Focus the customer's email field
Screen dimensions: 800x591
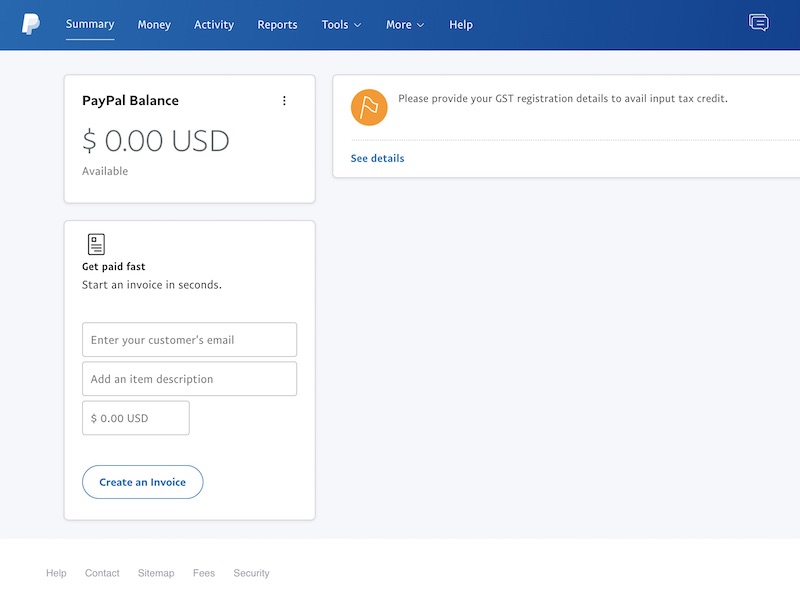[189, 339]
